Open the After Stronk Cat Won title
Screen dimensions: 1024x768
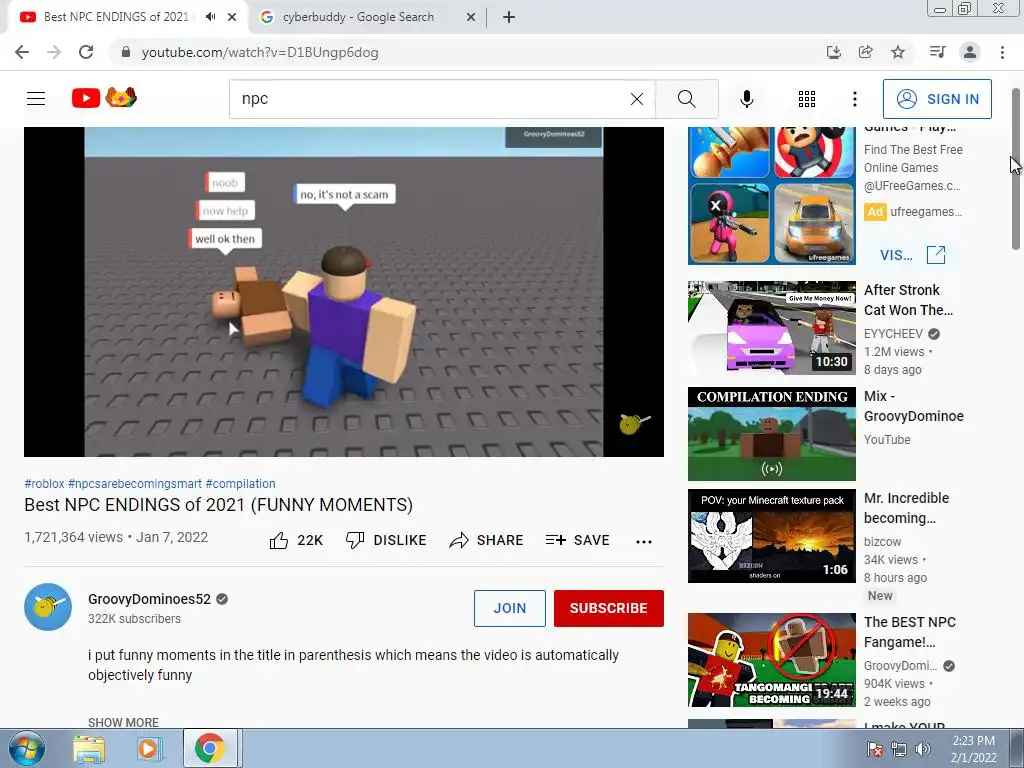[x=908, y=300]
